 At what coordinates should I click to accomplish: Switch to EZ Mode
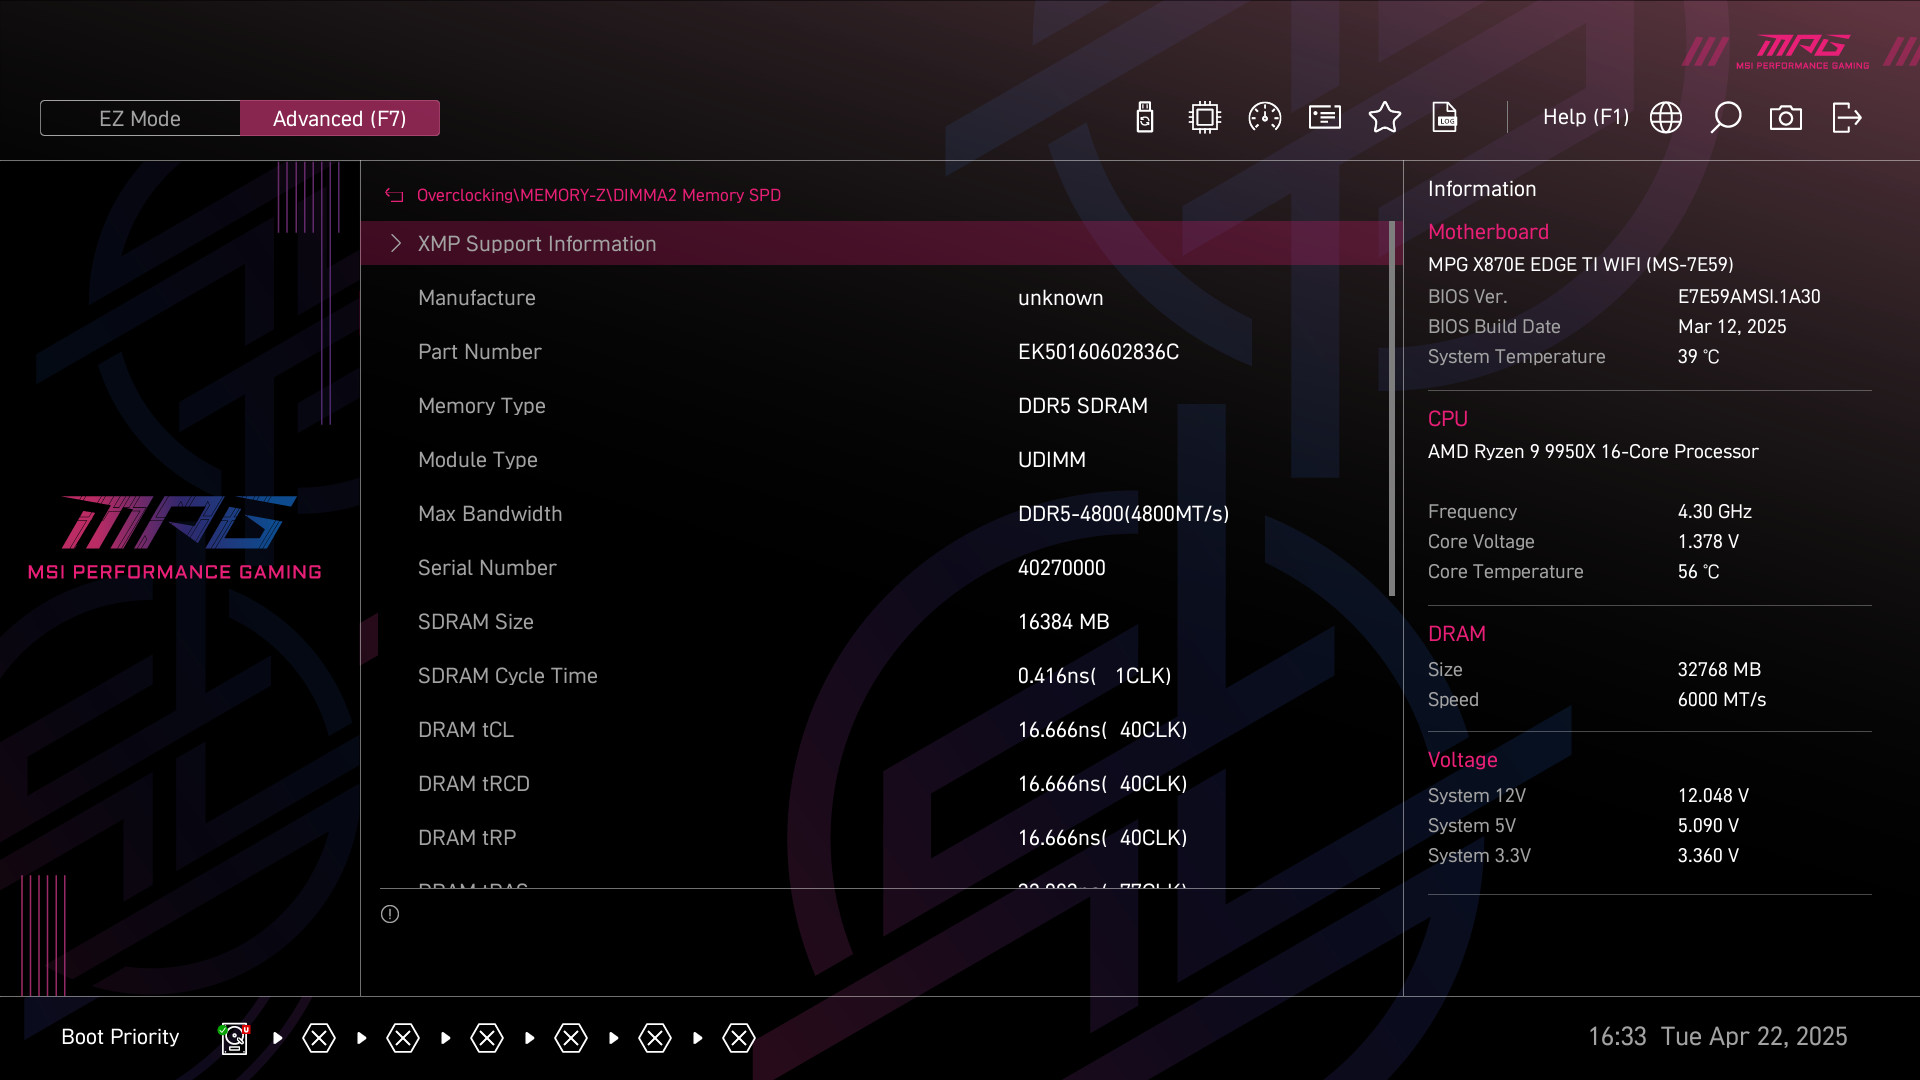click(140, 118)
